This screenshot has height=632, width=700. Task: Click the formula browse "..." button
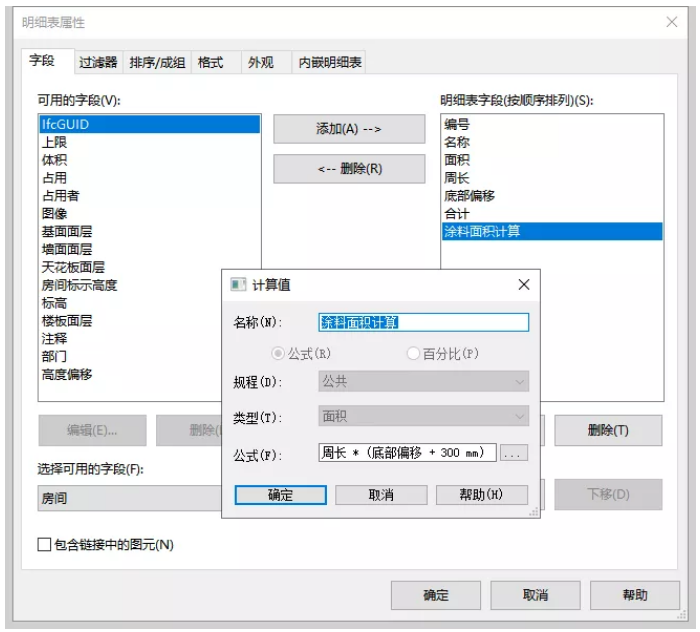click(x=513, y=454)
